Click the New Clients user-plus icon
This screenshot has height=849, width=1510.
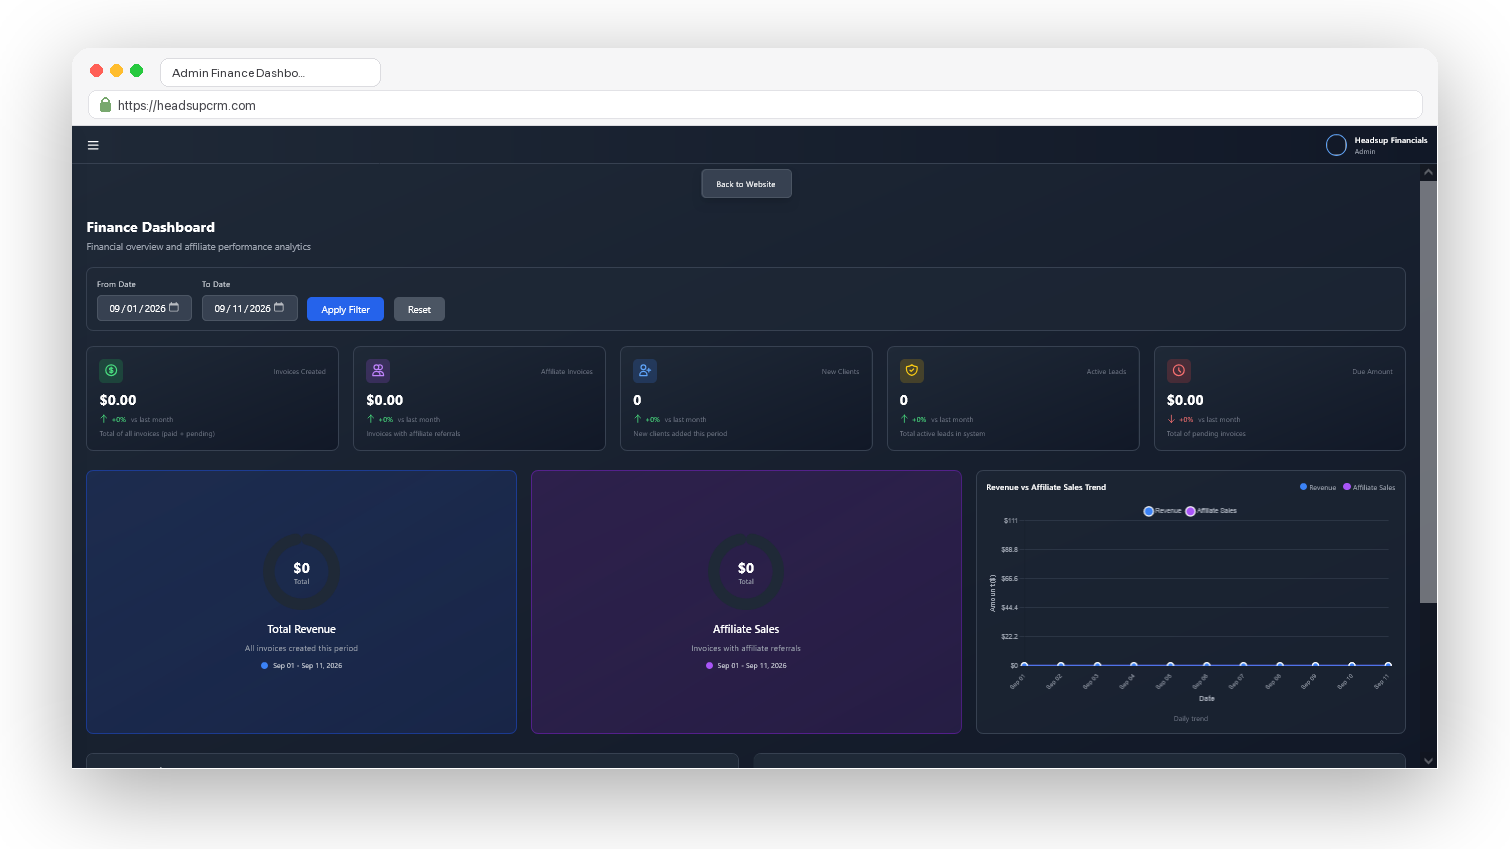tap(645, 370)
